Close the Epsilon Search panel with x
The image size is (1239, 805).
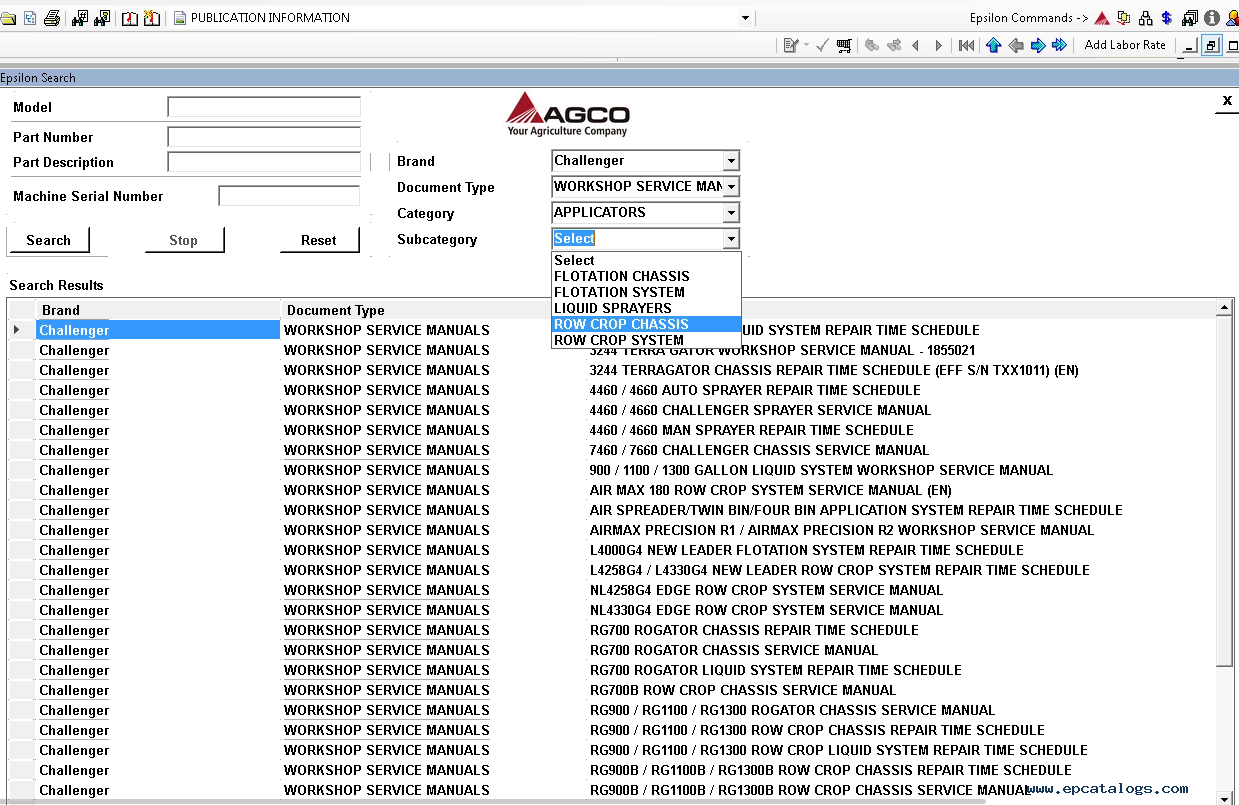(x=1227, y=100)
